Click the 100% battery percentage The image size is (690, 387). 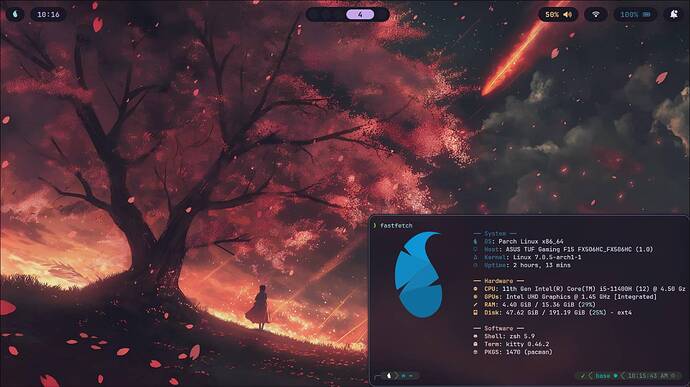[629, 15]
